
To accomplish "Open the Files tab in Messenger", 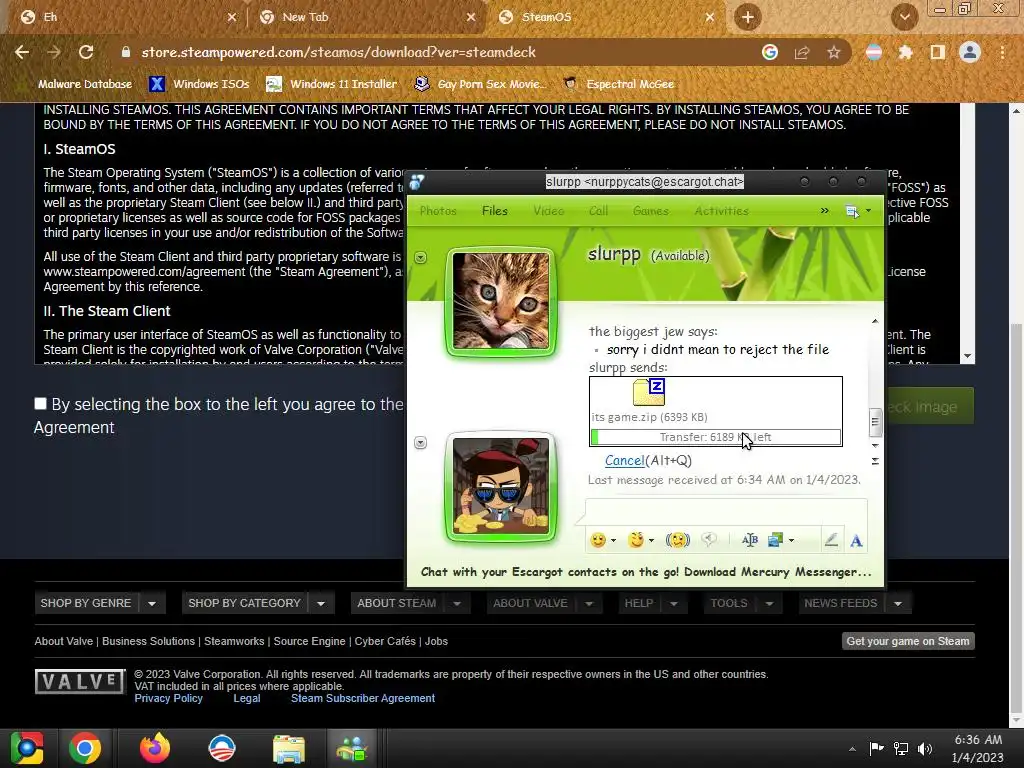I will tap(494, 211).
